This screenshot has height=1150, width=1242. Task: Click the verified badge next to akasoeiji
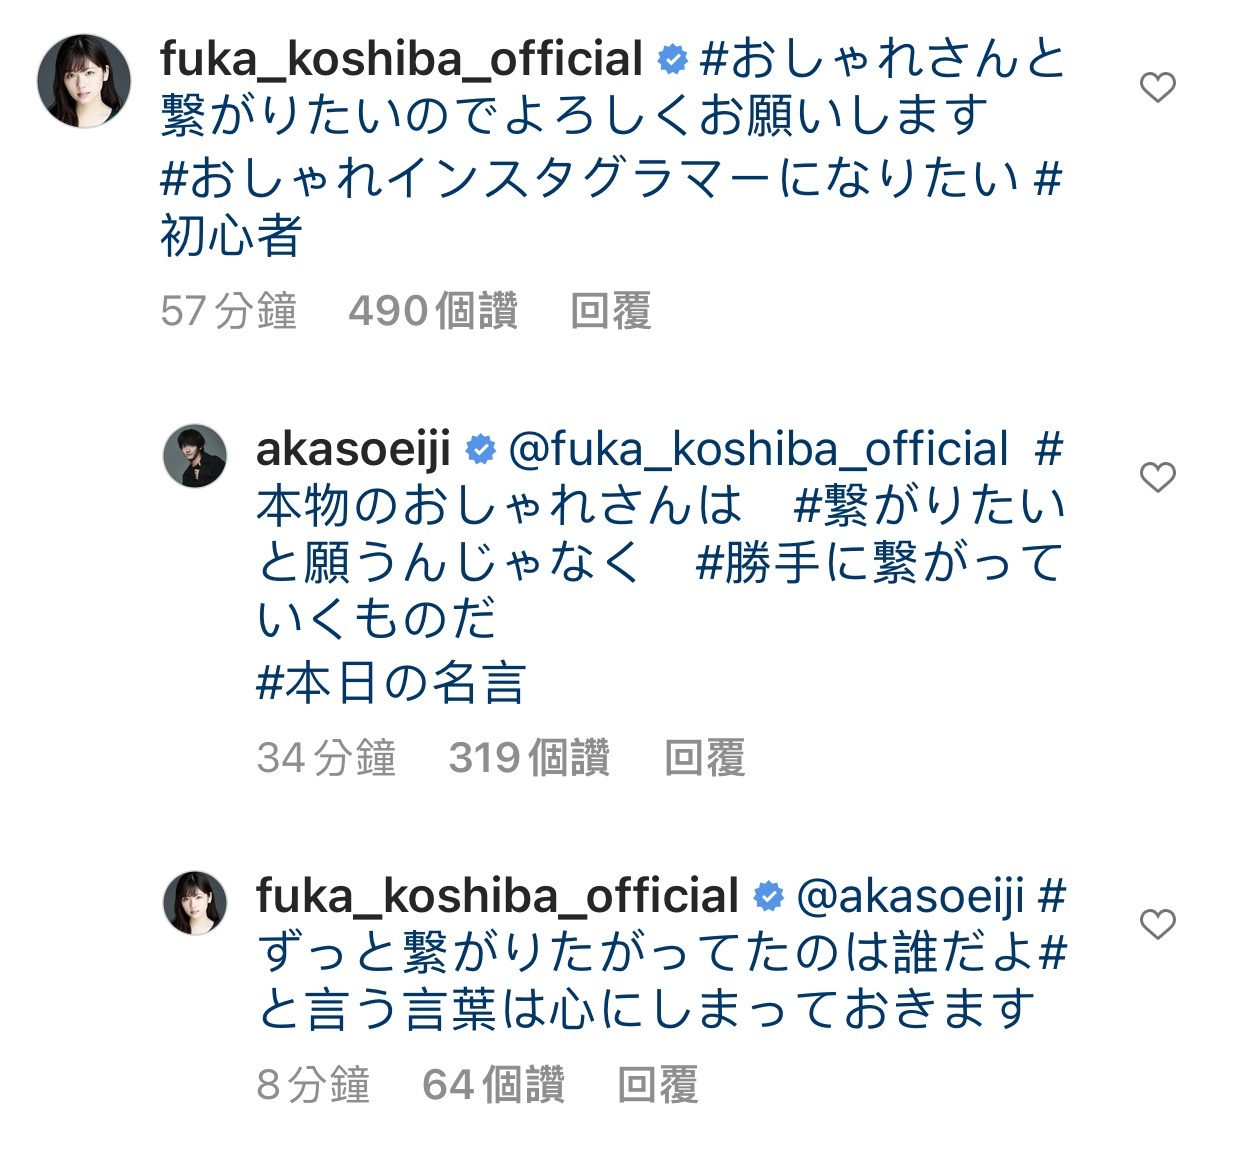coord(480,451)
